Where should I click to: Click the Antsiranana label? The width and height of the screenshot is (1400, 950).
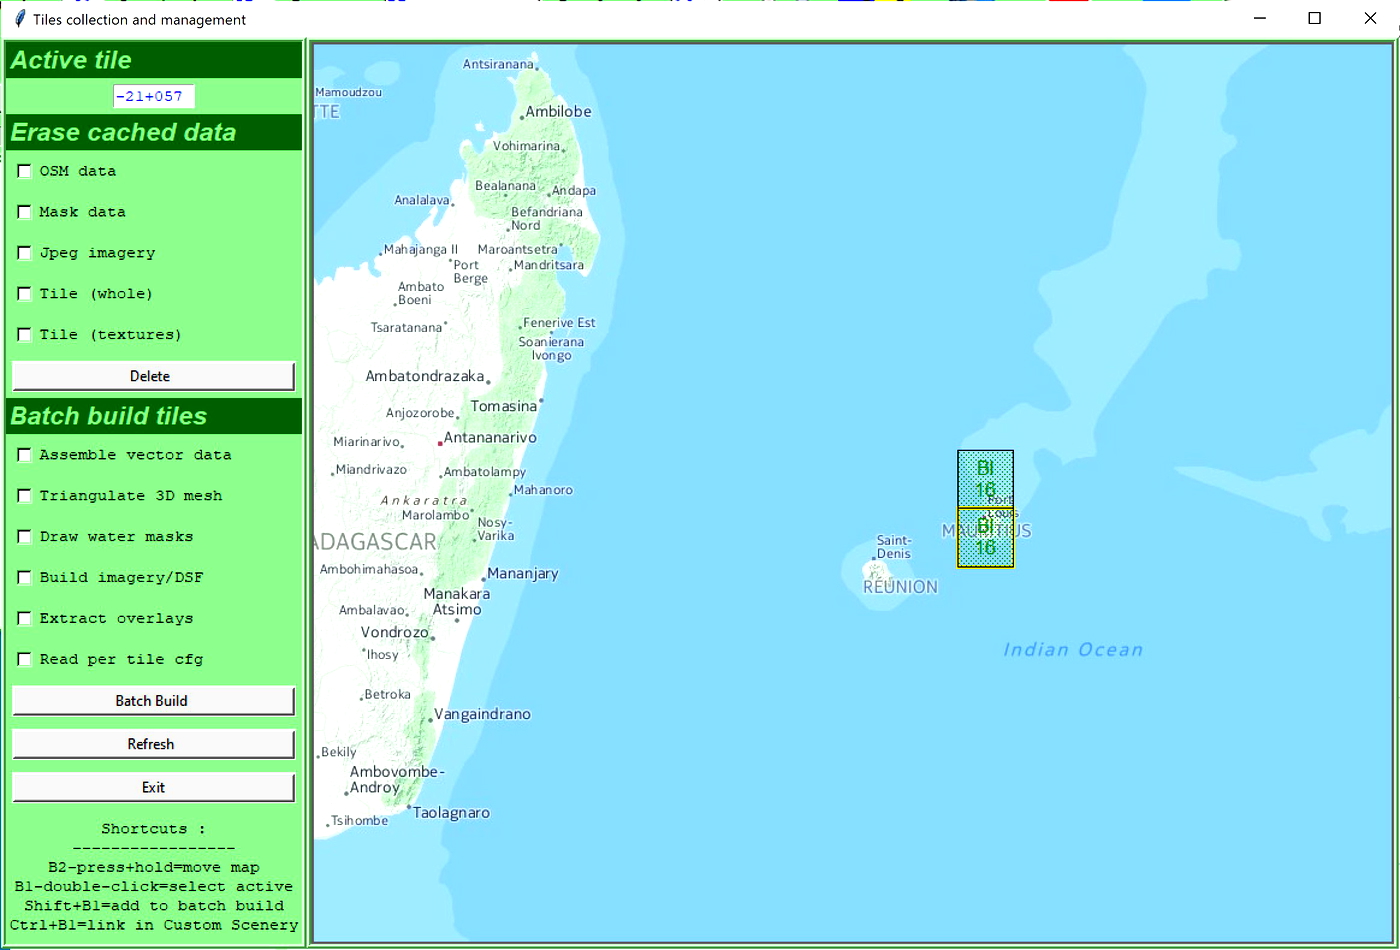click(499, 64)
